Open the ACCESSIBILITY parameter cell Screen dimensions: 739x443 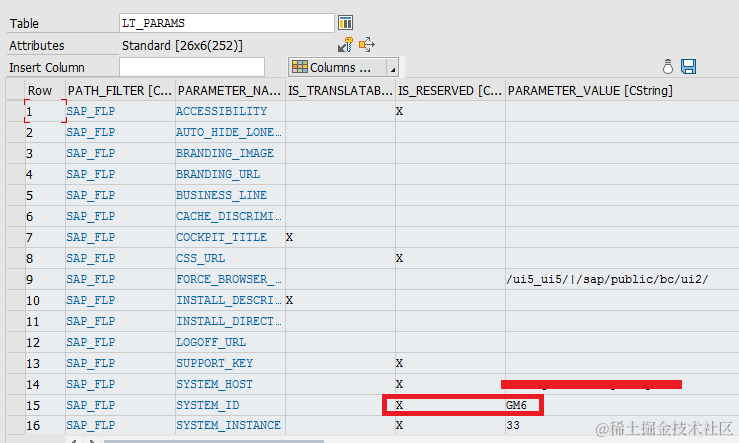click(x=230, y=111)
